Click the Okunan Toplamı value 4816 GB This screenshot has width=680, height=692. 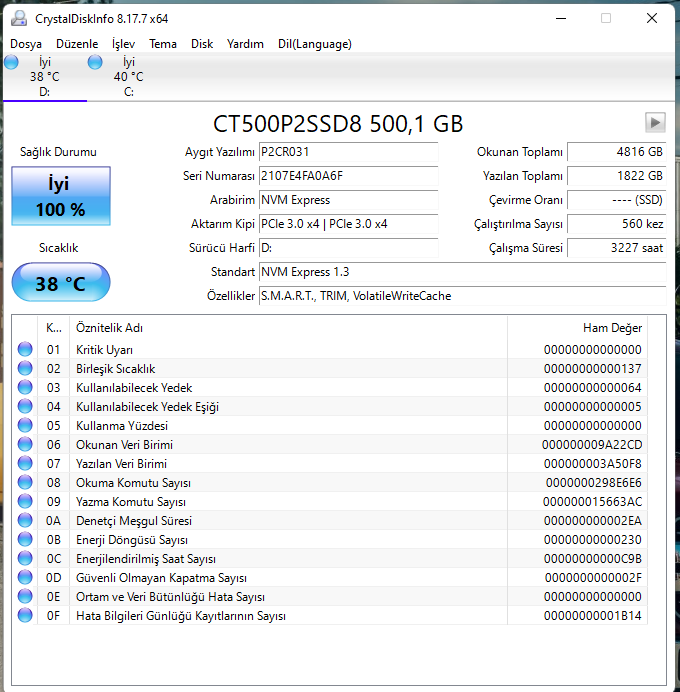[616, 152]
